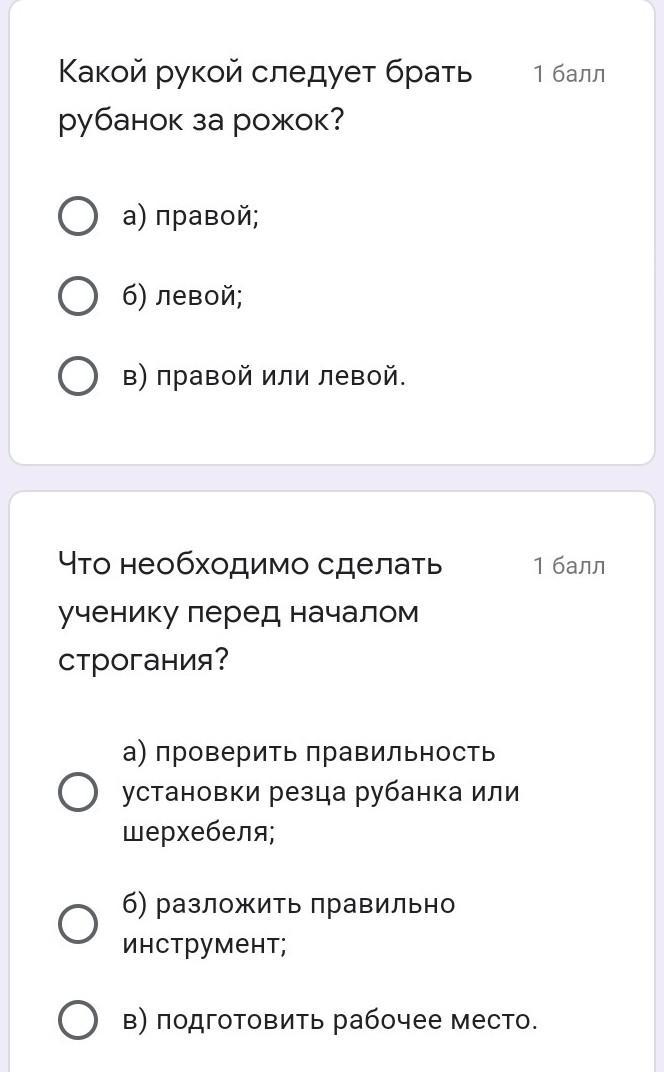Choose radio "в) подготовить рабочее место."

pyautogui.click(x=78, y=1020)
